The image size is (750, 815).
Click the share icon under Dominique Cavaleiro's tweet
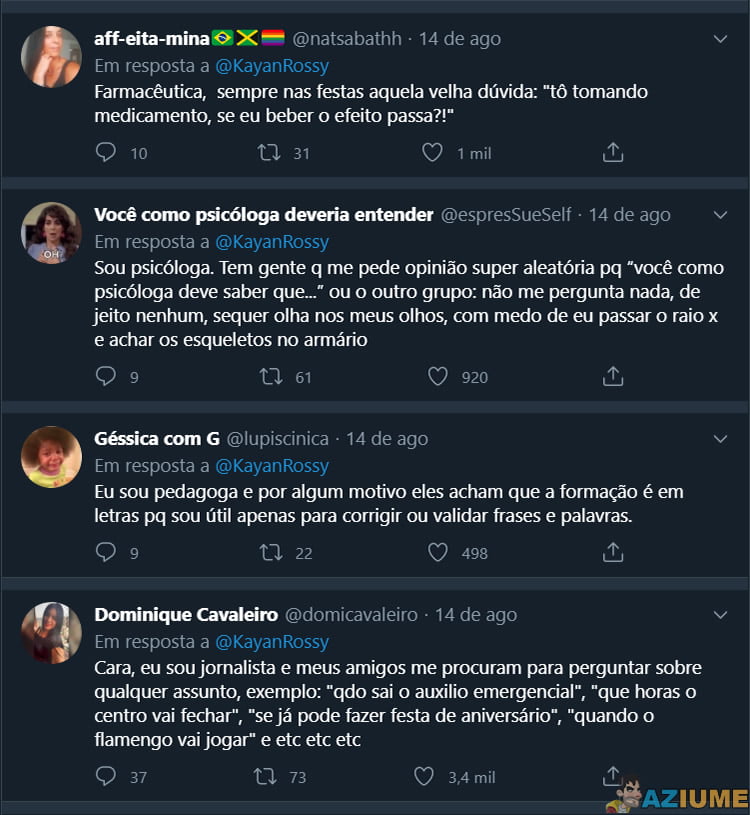click(x=613, y=777)
